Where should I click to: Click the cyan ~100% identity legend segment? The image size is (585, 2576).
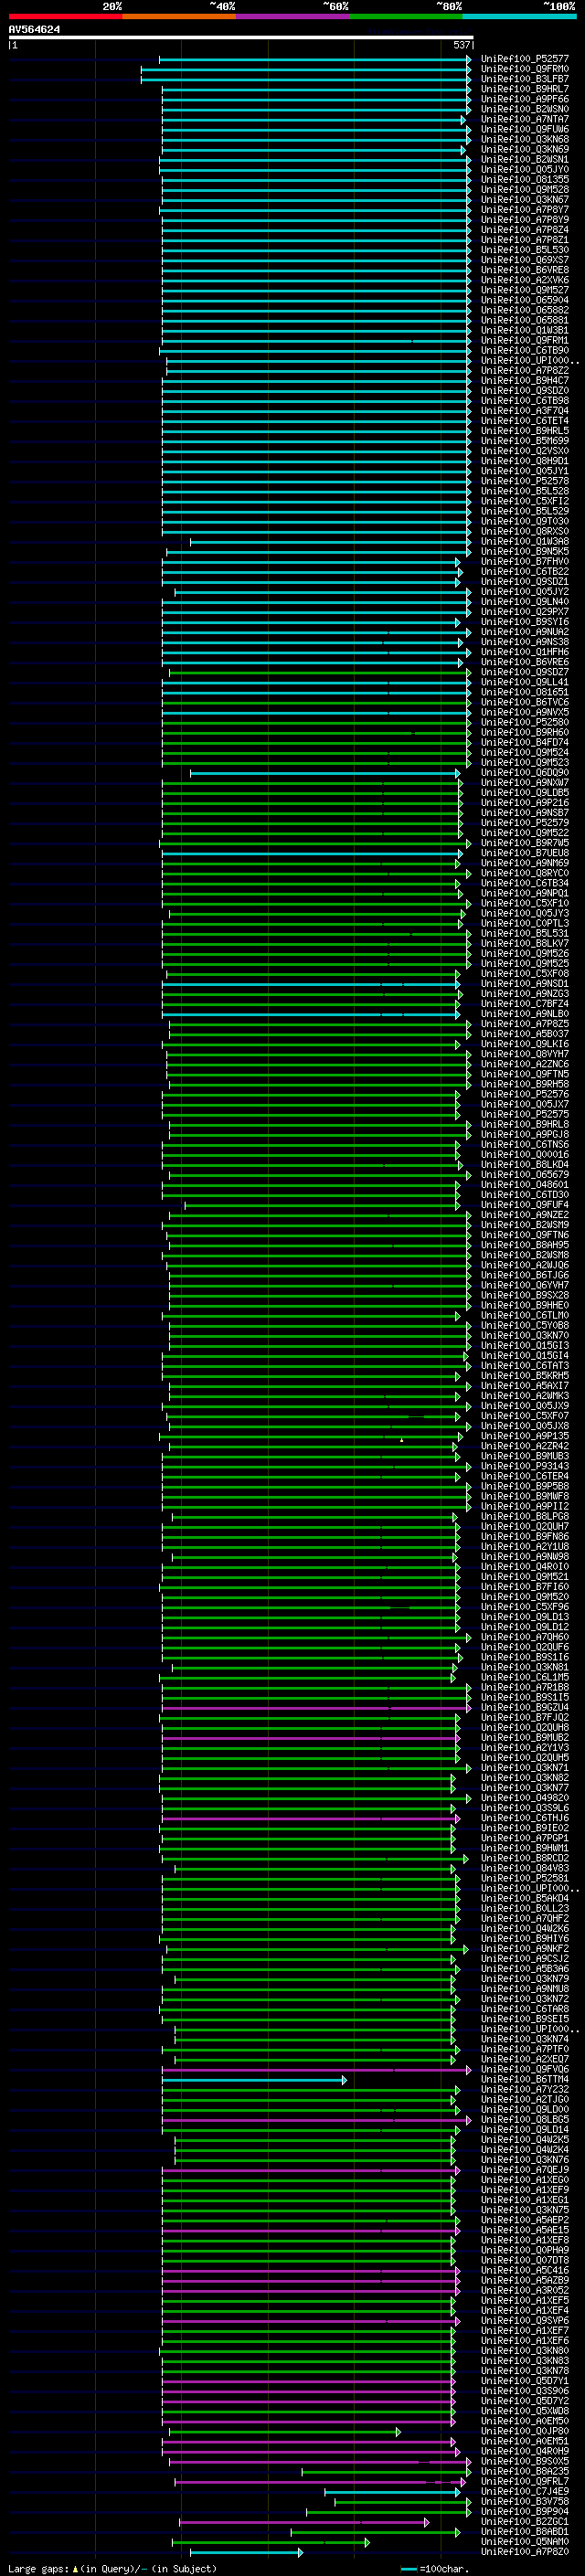point(519,16)
